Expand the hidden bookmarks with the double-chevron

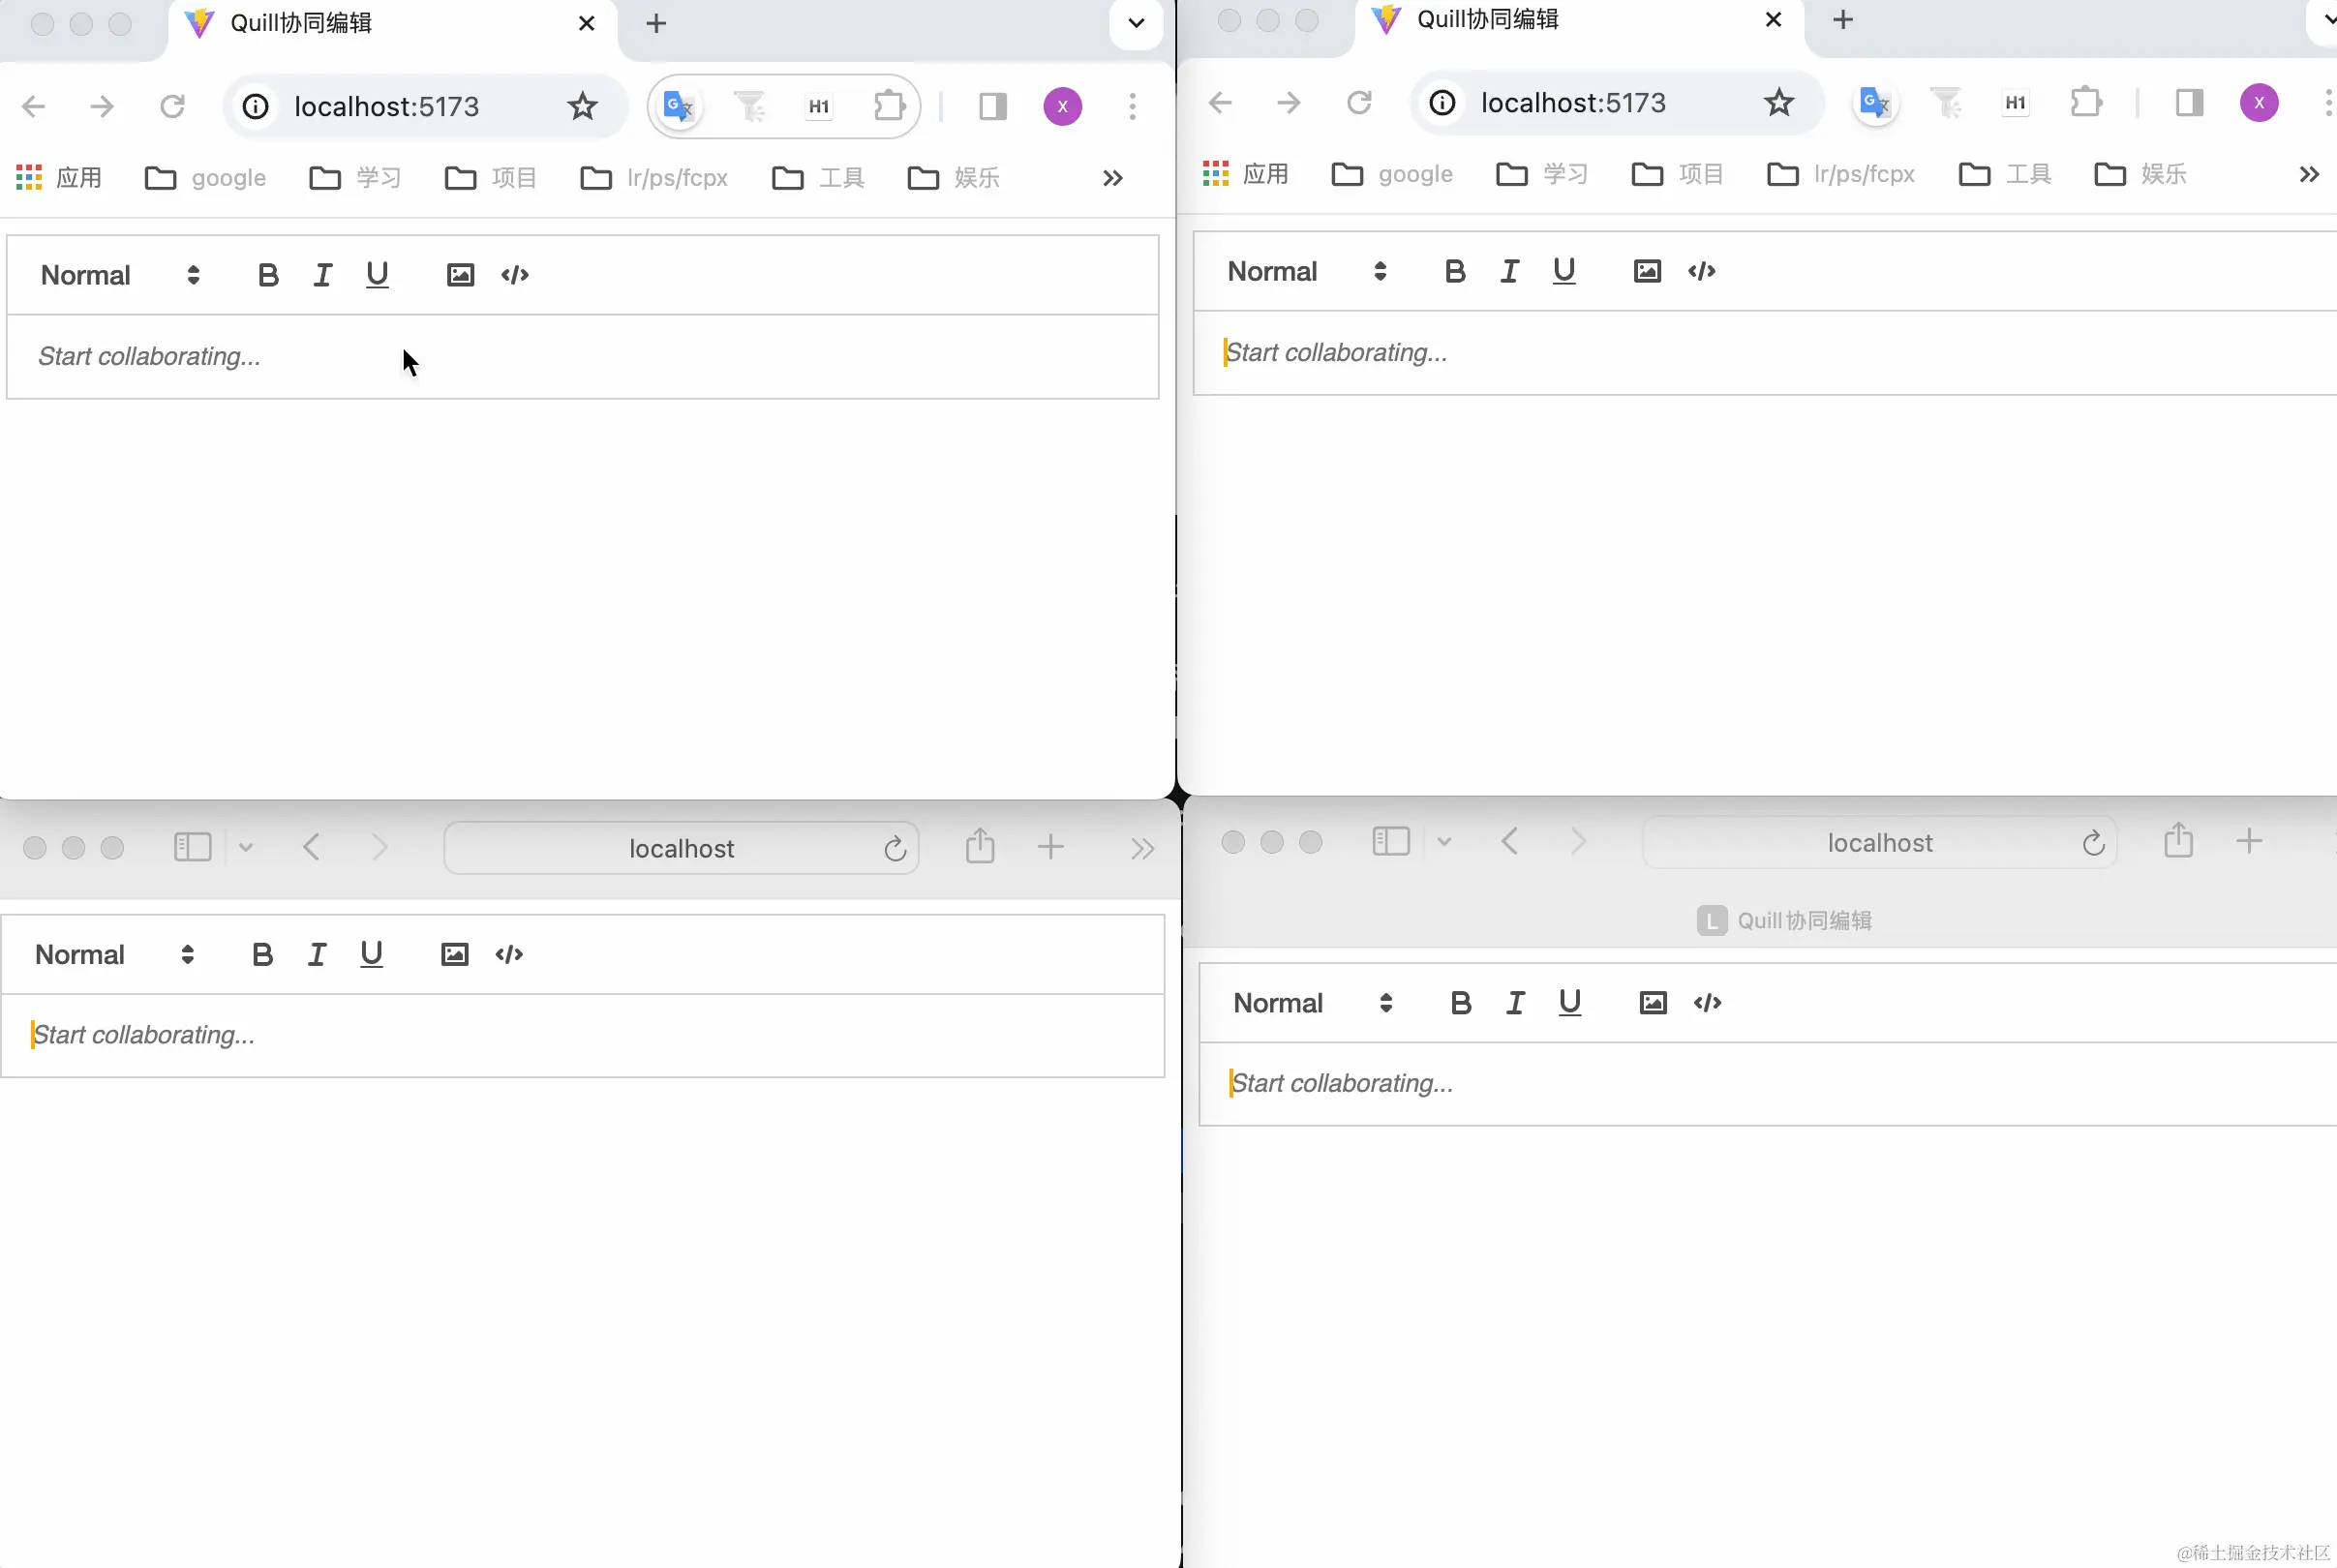tap(1111, 177)
